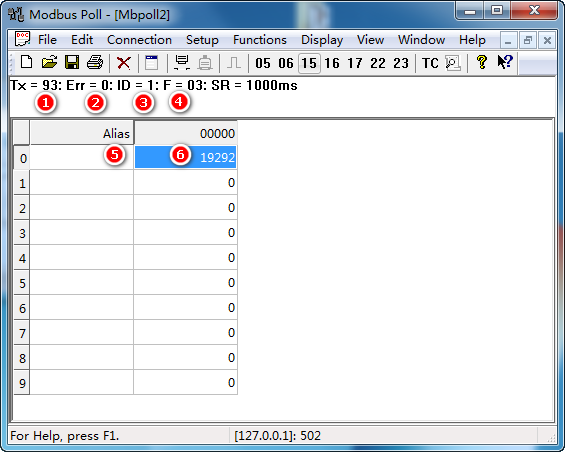The height and width of the screenshot is (452, 565).
Task: Click the New document icon
Action: (26, 63)
